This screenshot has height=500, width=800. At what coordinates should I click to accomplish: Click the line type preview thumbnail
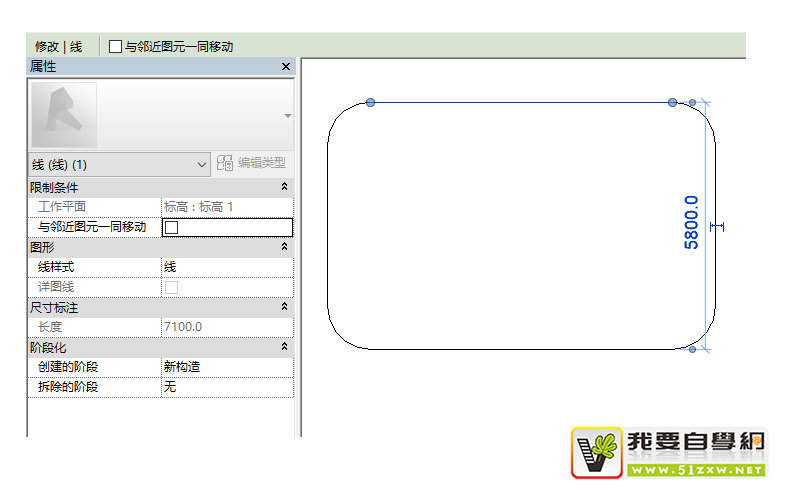click(x=64, y=115)
